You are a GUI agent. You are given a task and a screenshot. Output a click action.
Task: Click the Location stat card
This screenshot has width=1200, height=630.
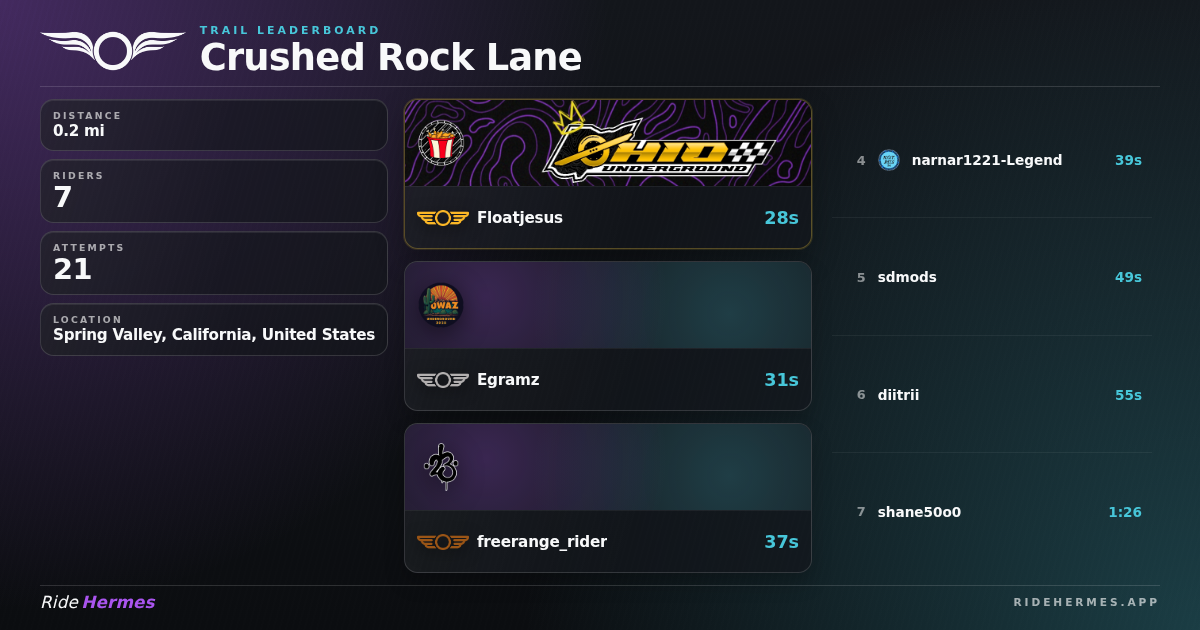click(x=214, y=330)
